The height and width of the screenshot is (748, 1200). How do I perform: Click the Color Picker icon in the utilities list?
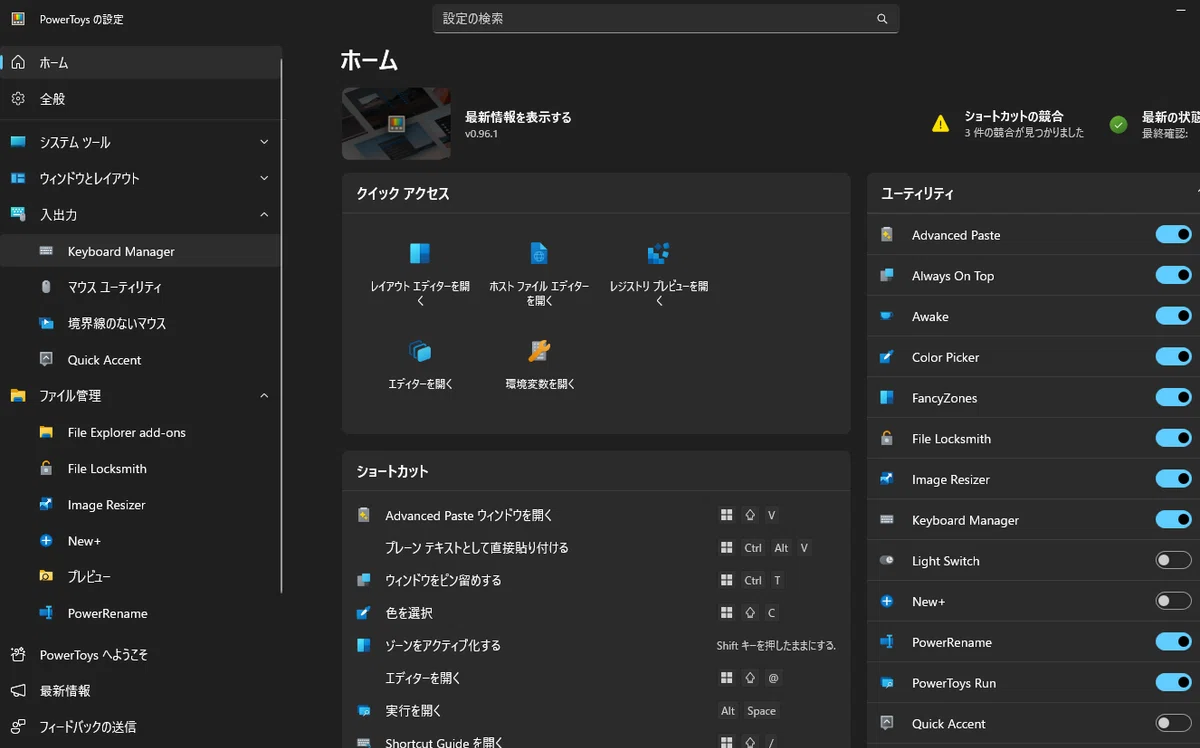887,357
